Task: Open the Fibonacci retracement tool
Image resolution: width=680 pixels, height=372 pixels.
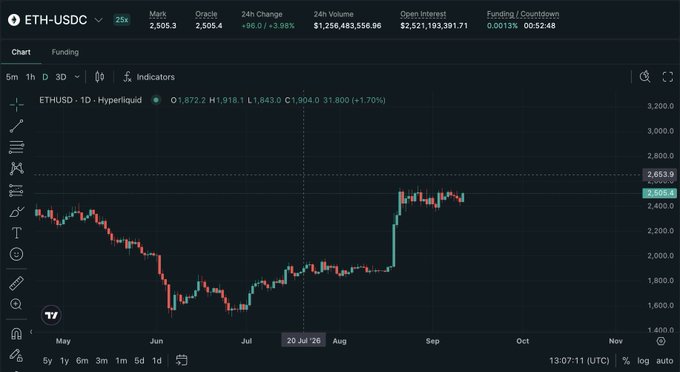Action: coord(16,147)
